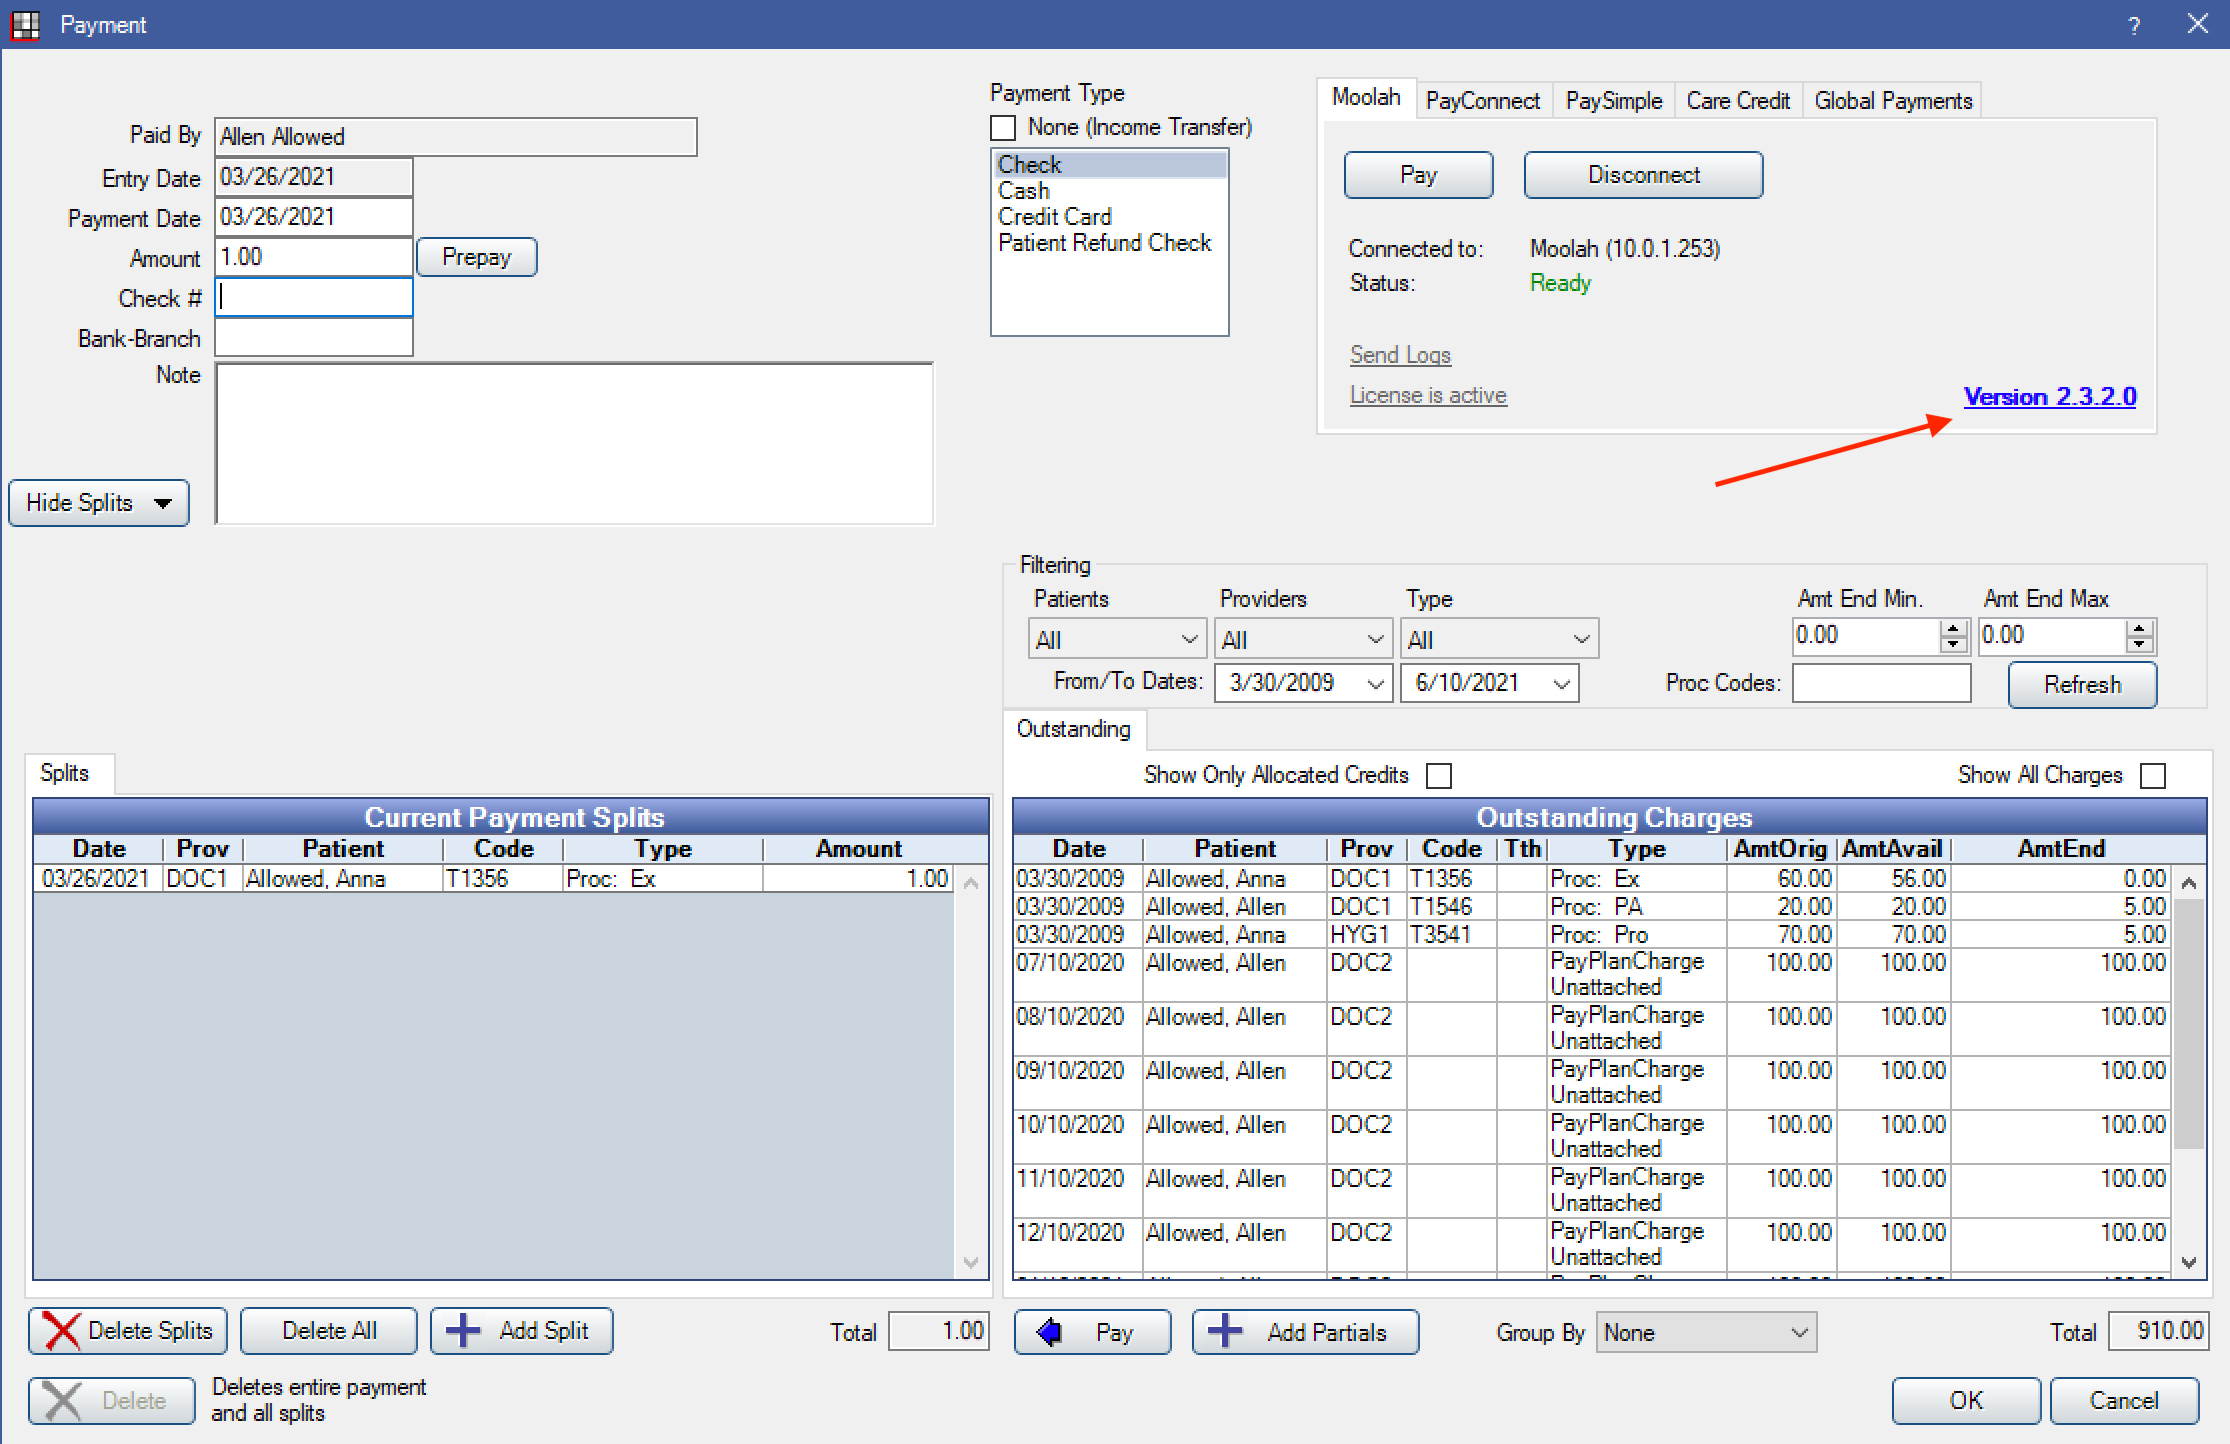Open the Send Logs link
This screenshot has height=1444, width=2230.
tap(1400, 355)
